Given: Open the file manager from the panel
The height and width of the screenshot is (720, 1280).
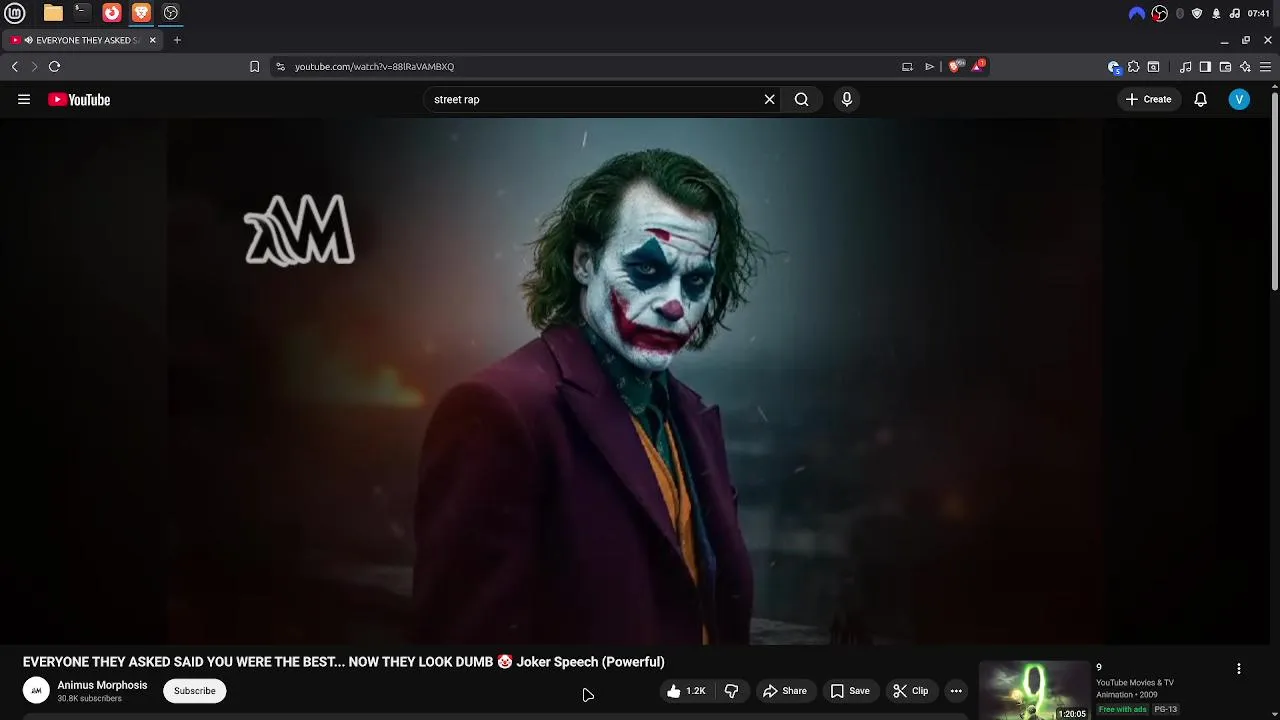Looking at the screenshot, I should (x=53, y=13).
